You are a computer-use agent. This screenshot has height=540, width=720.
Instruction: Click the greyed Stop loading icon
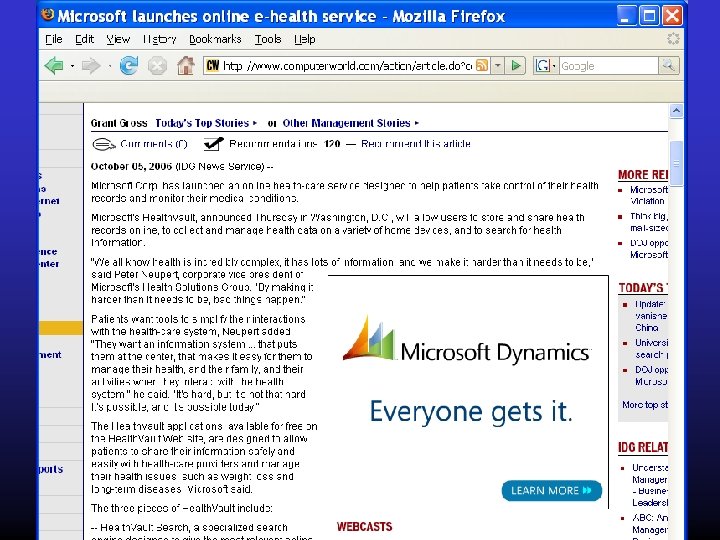tap(157, 66)
